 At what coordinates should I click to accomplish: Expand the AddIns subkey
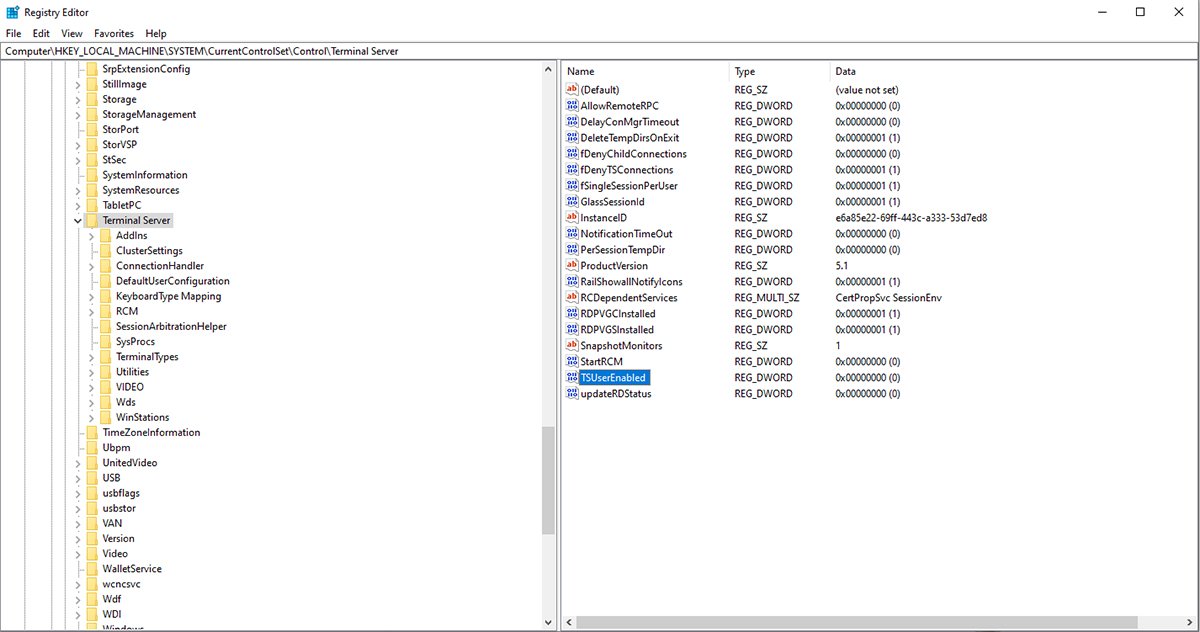[91, 235]
